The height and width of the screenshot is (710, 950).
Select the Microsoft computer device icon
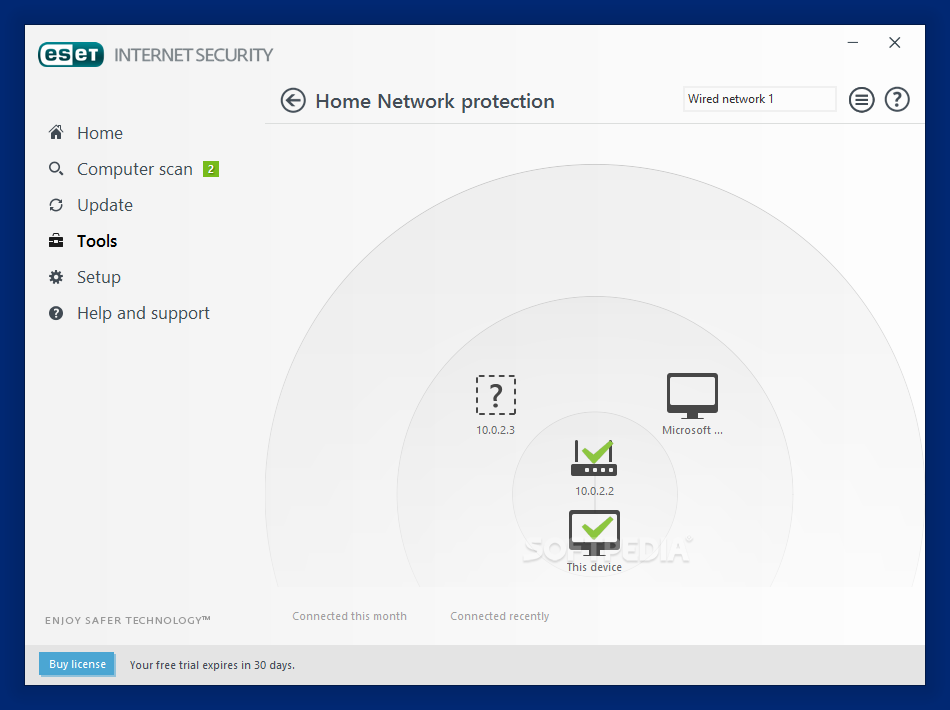[x=692, y=396]
